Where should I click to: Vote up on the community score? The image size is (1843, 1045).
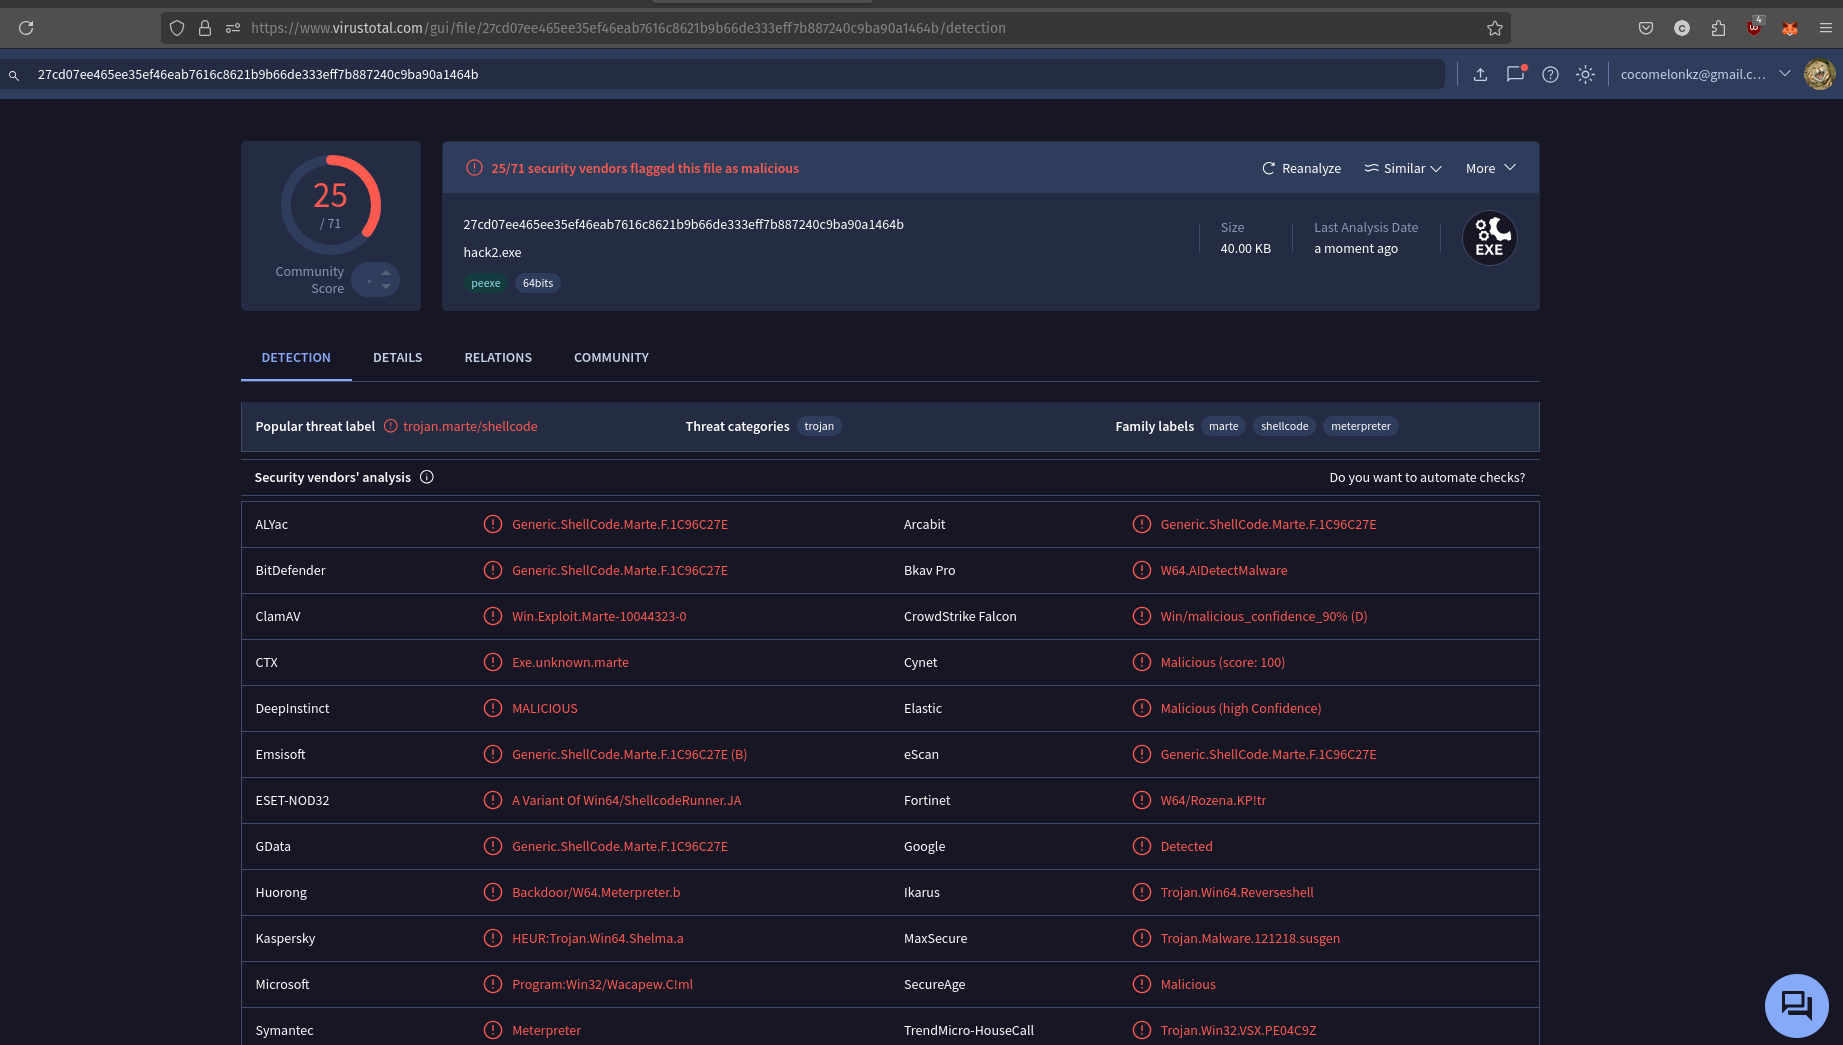click(386, 272)
